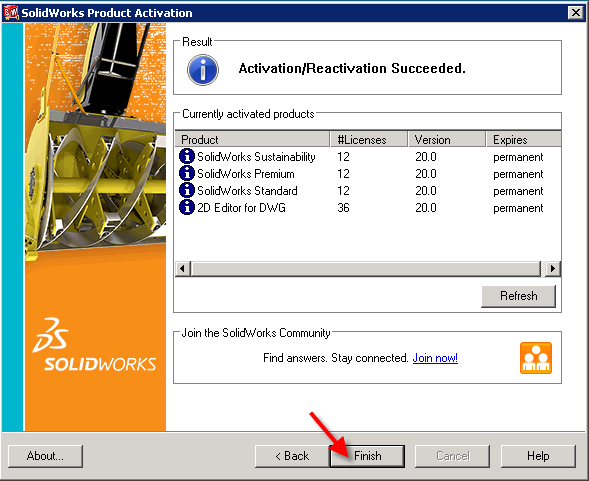Click the right arrow of the horizontal scrollbar
The width and height of the screenshot is (589, 481).
click(553, 269)
